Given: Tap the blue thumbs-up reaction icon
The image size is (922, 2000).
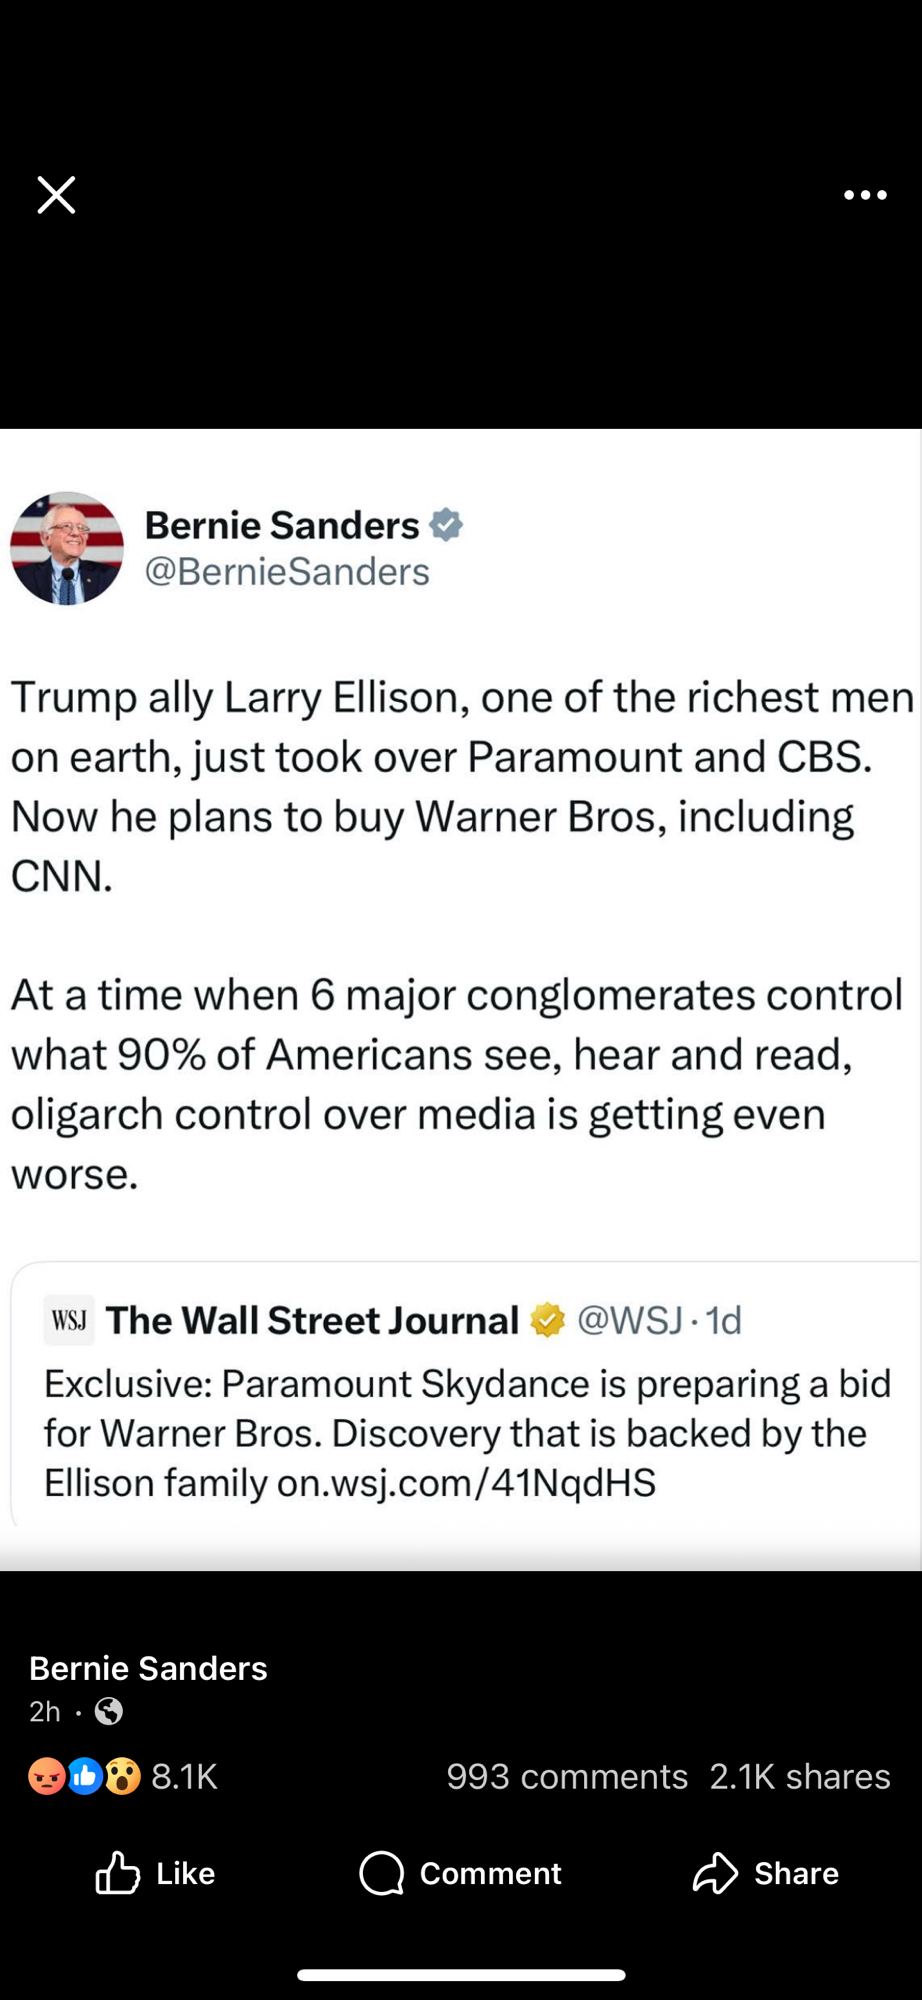Looking at the screenshot, I should [85, 1776].
